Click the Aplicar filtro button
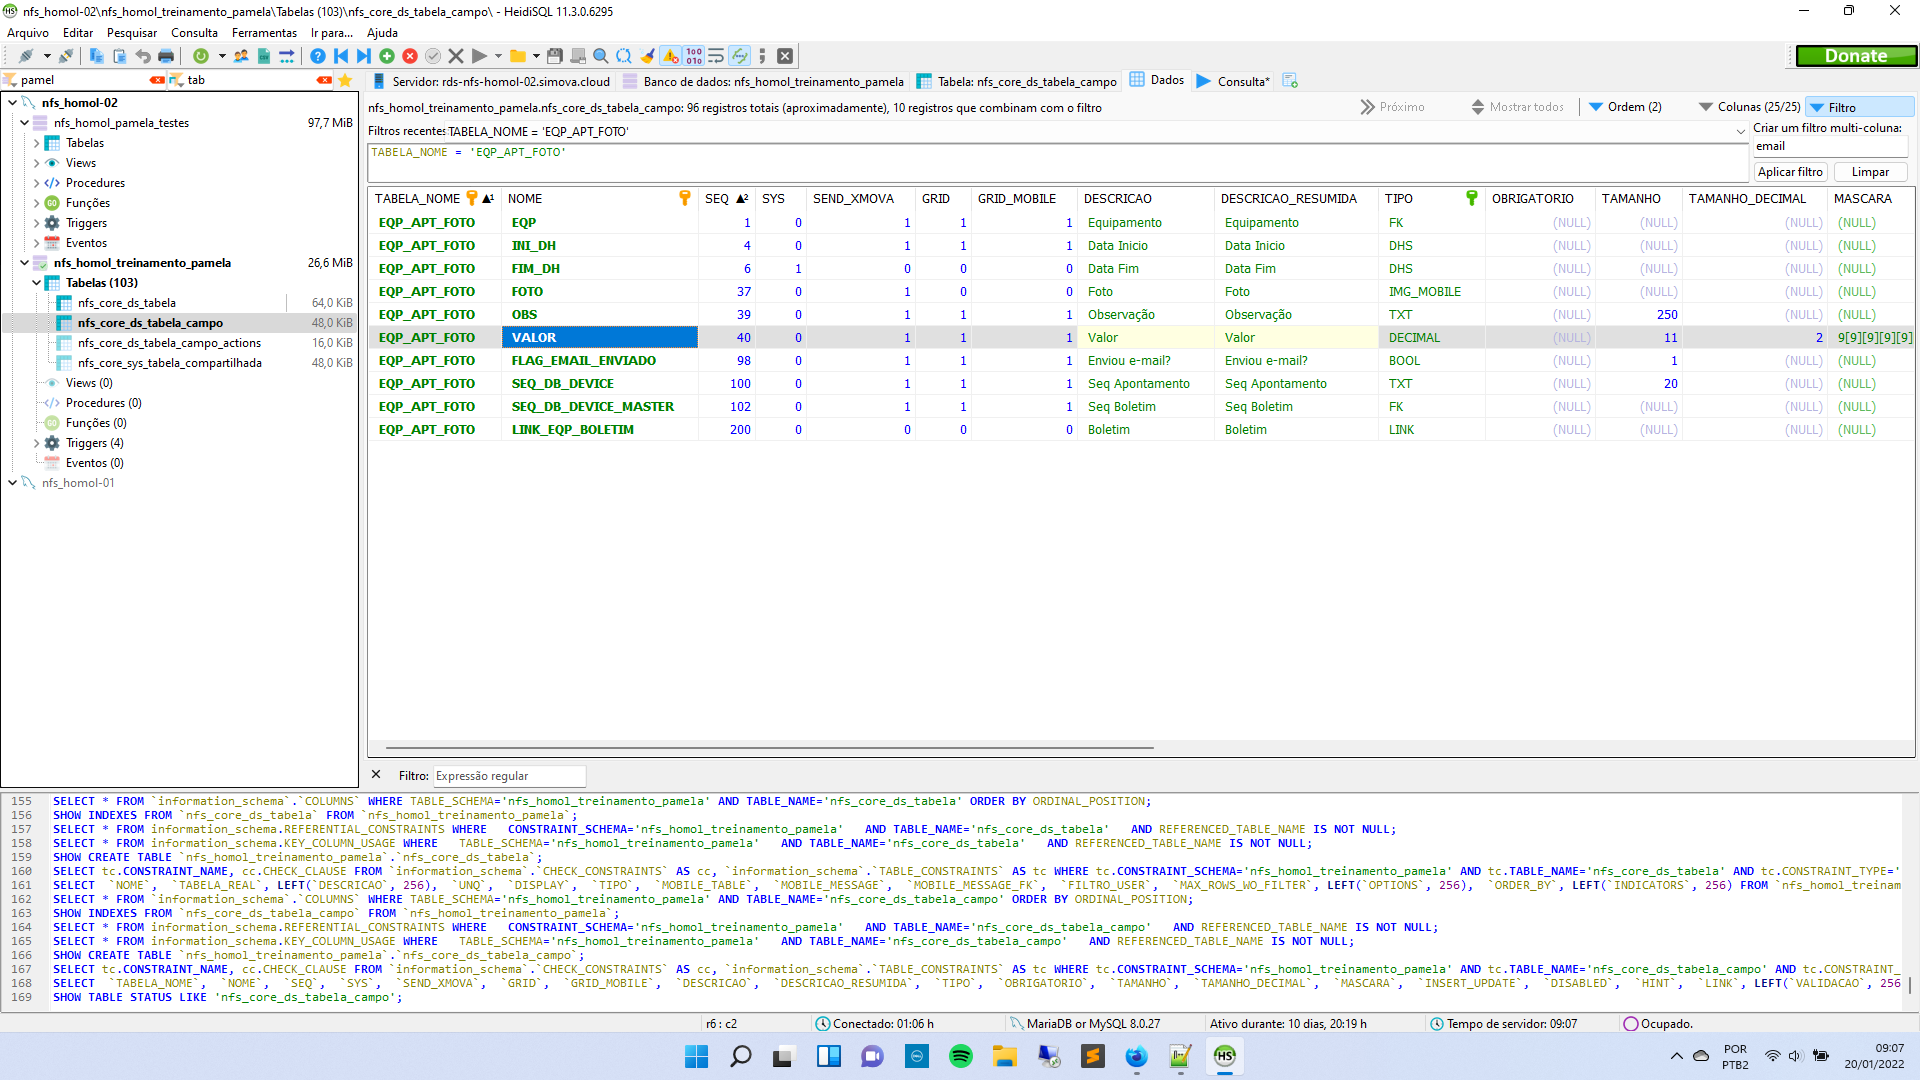 click(1789, 171)
